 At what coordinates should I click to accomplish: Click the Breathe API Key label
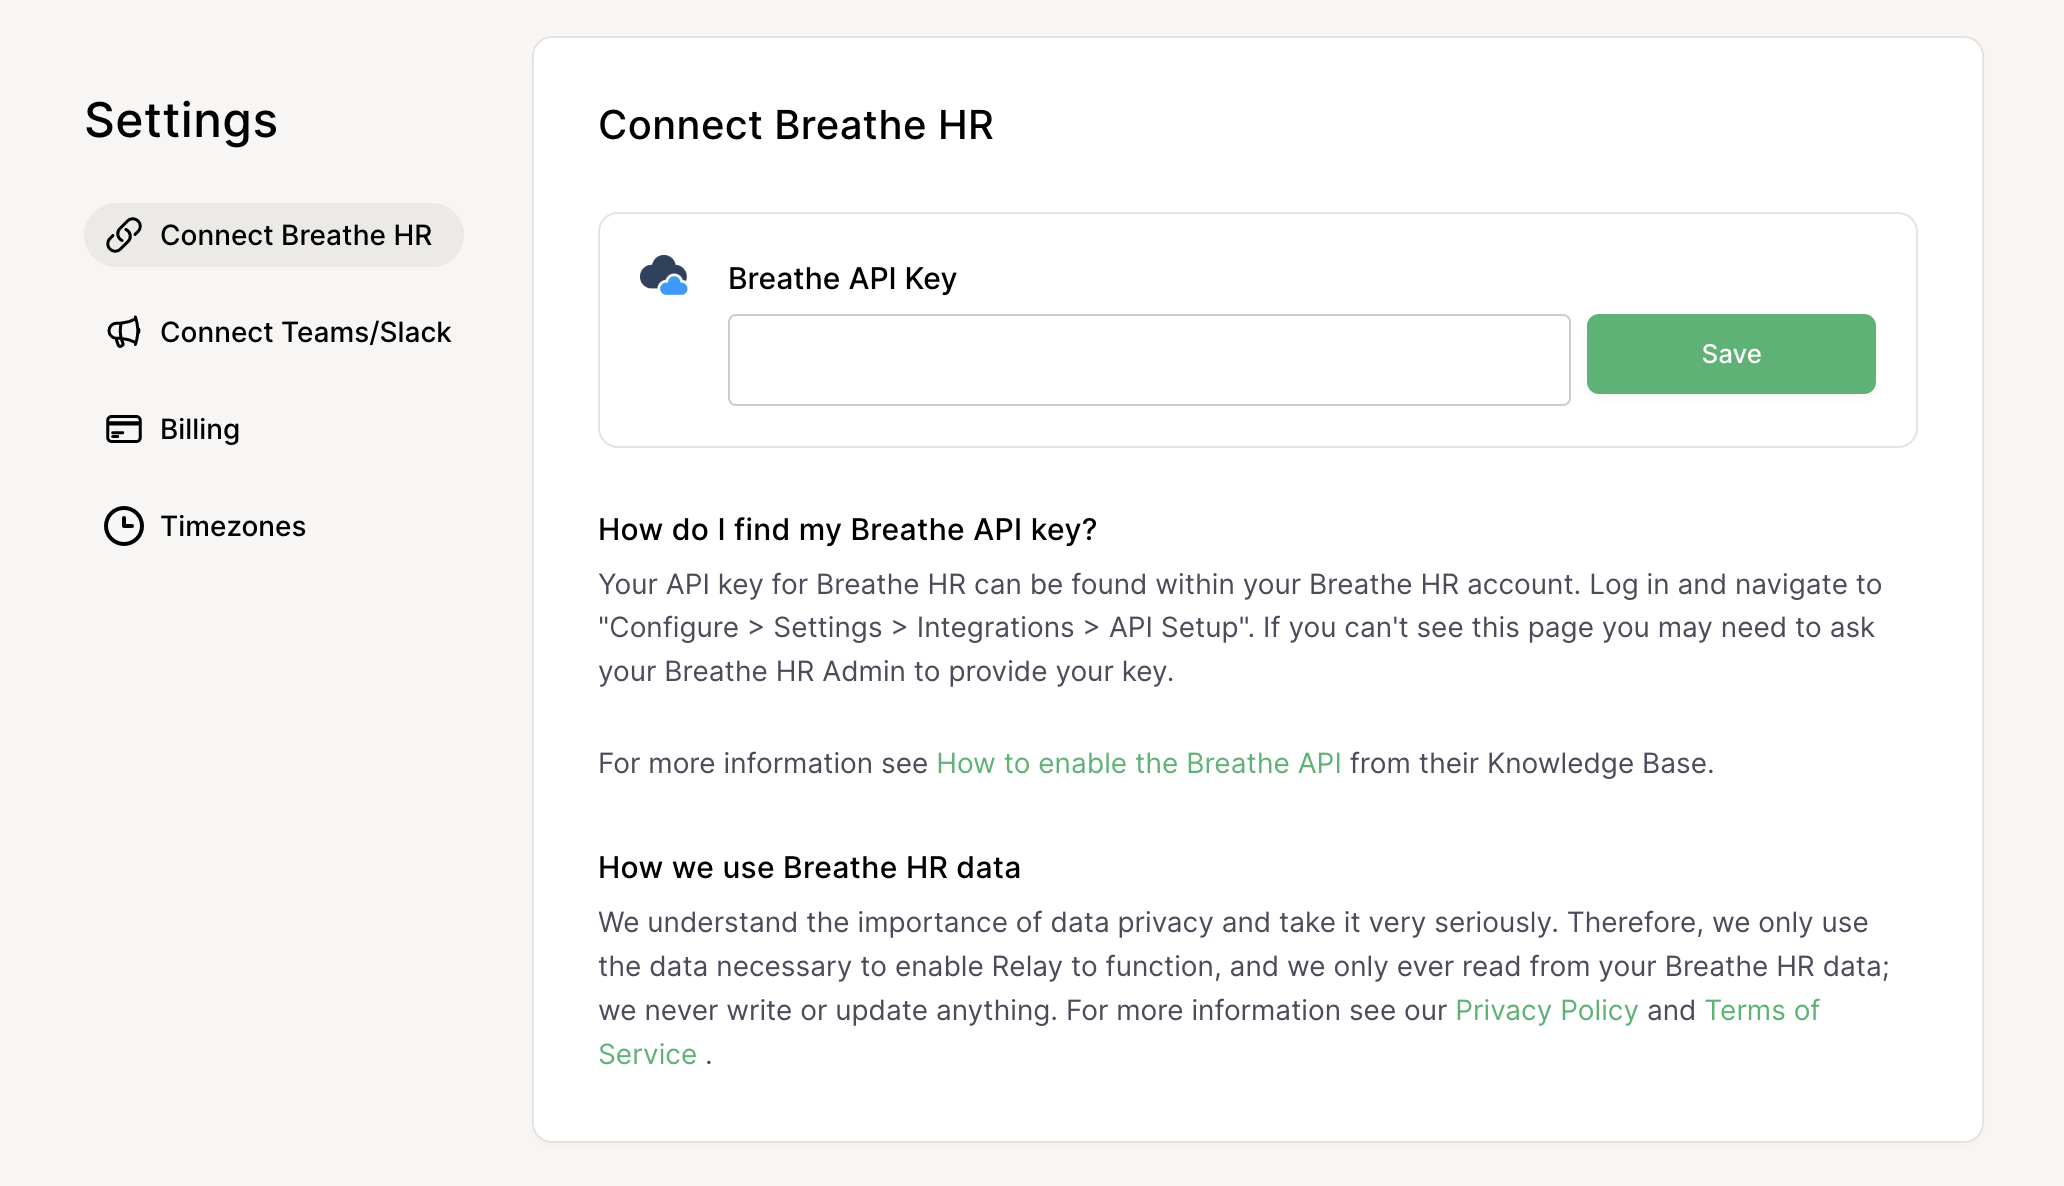coord(842,278)
